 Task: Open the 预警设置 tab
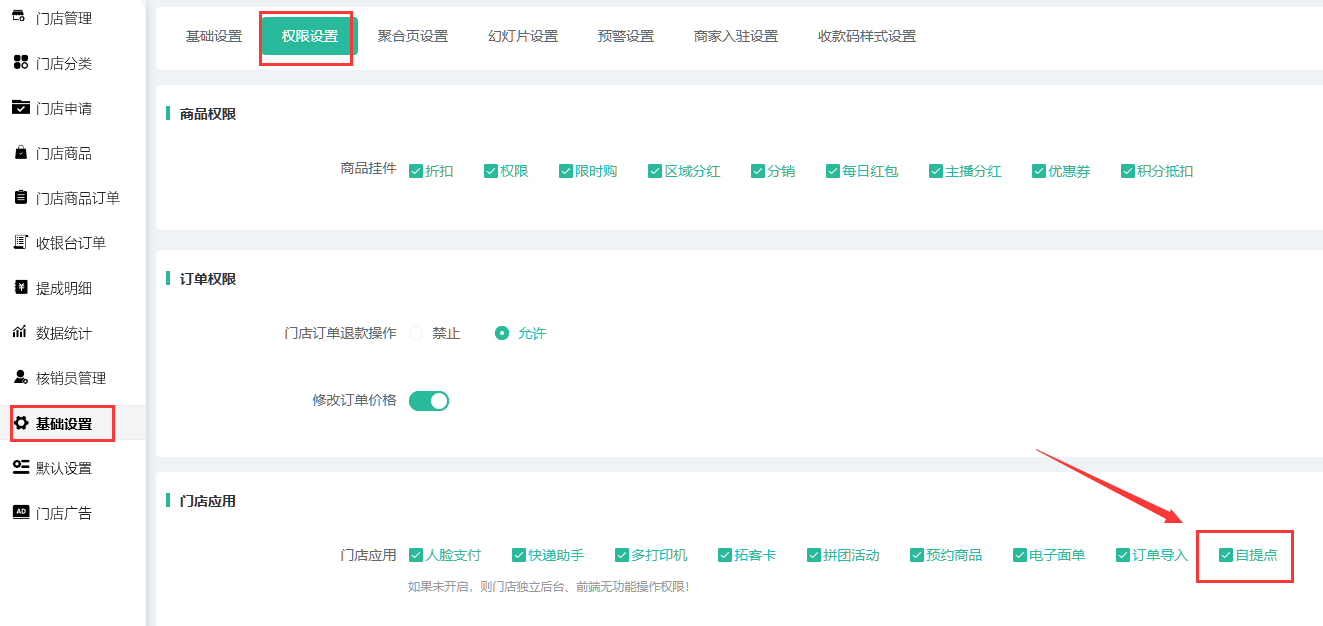coord(625,36)
